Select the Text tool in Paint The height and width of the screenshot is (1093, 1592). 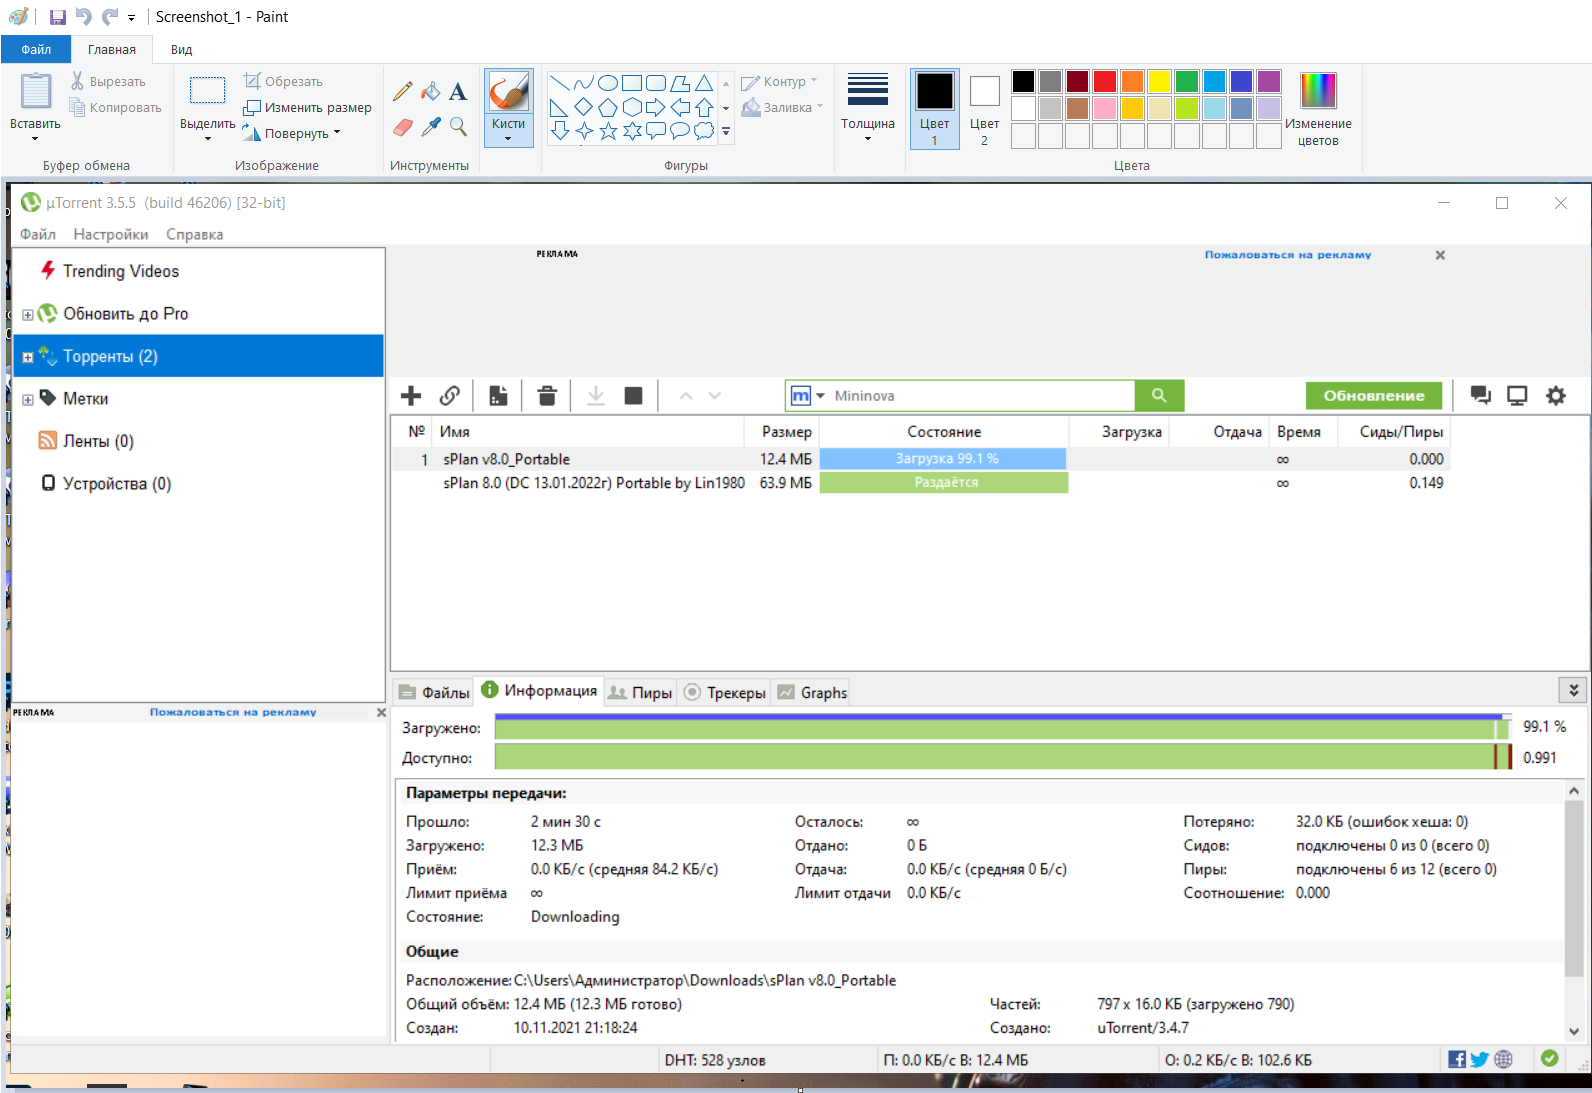[x=458, y=92]
